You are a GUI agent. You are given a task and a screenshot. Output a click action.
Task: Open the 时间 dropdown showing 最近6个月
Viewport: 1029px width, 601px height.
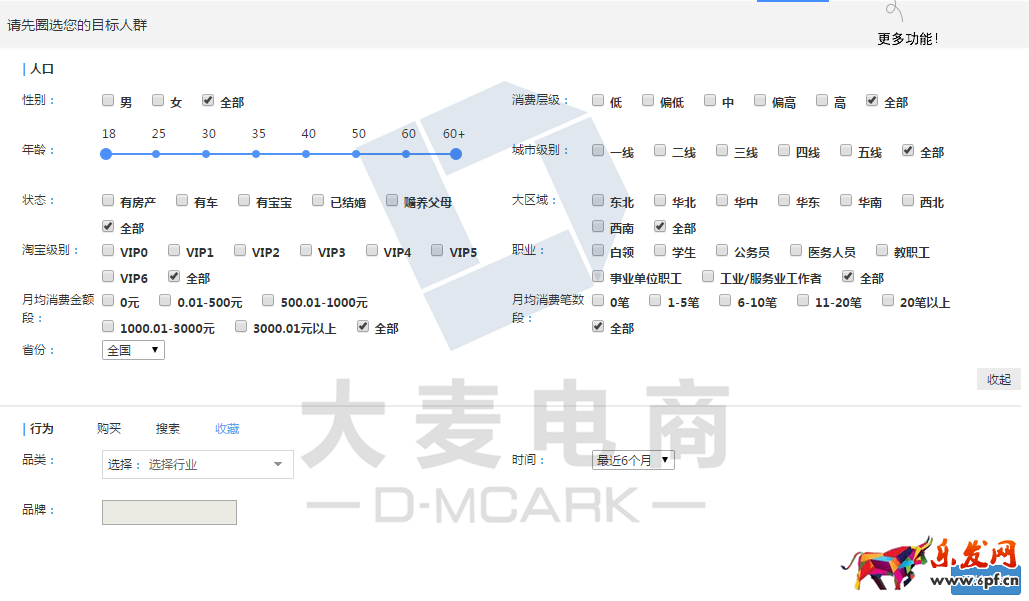coord(633,460)
